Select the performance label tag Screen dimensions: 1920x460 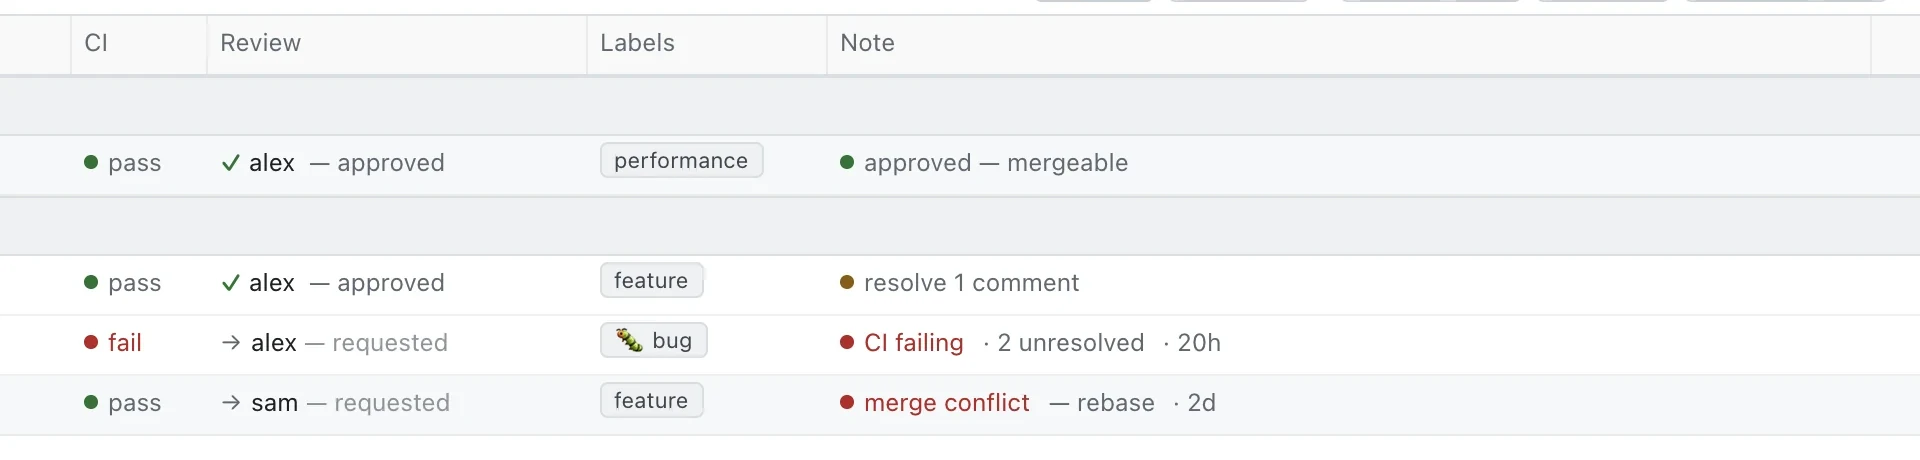(682, 160)
